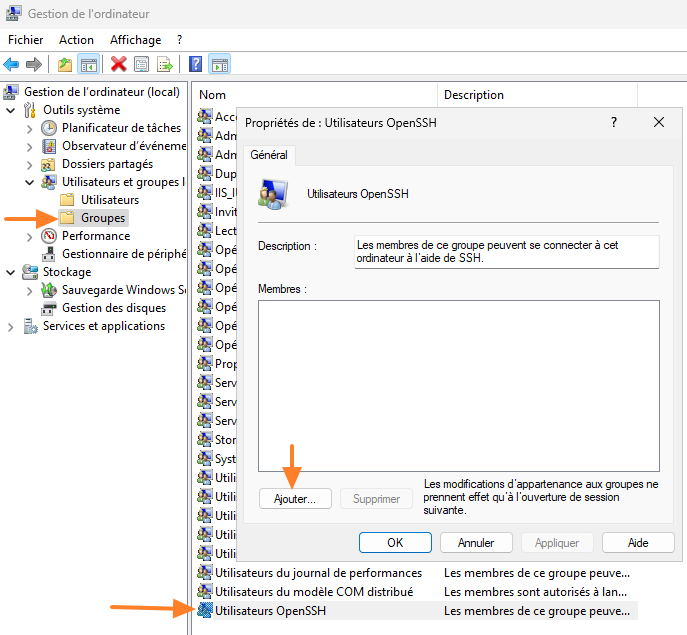Screen dimensions: 687x635
Task: Click the blue Help question mark icon
Action: pos(196,64)
